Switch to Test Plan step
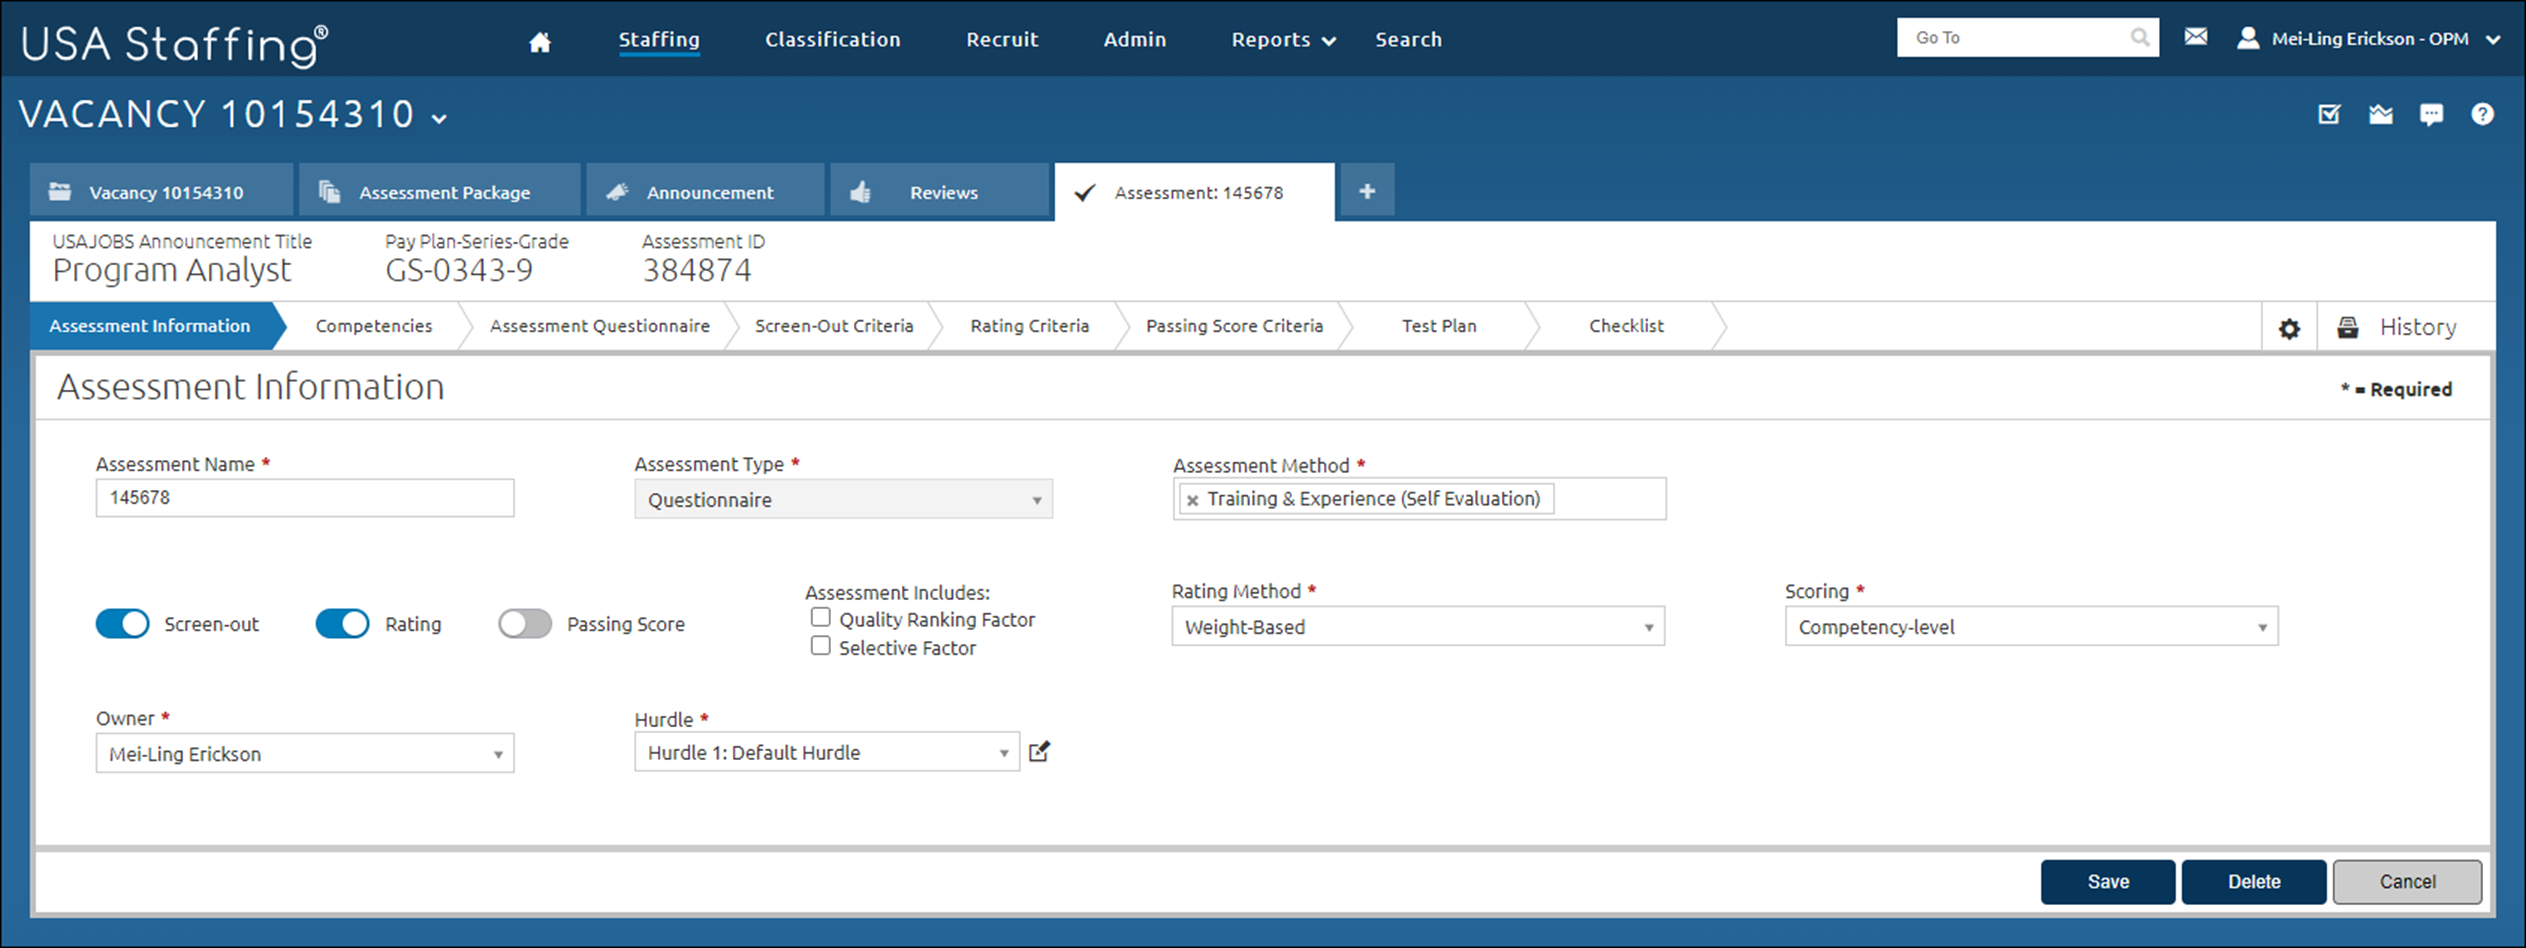 [1438, 326]
